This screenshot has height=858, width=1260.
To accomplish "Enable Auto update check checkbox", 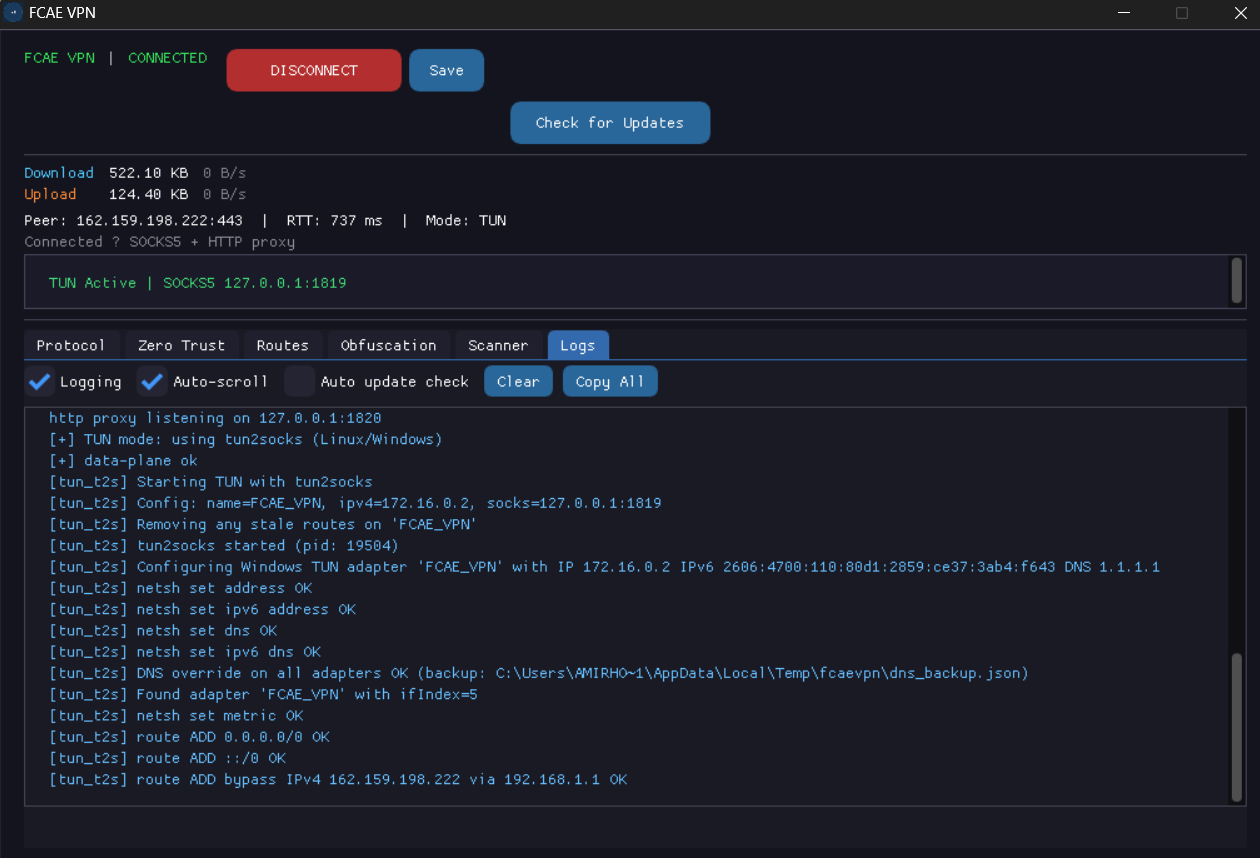I will [x=300, y=381].
